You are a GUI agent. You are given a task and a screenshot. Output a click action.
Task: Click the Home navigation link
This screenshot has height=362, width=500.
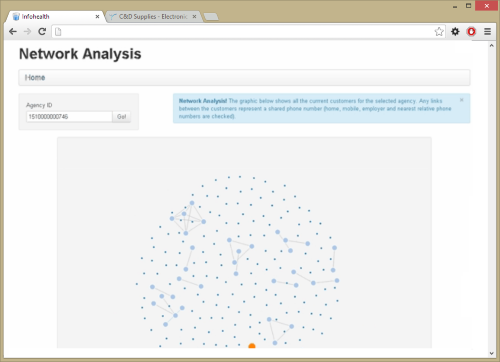coord(35,77)
